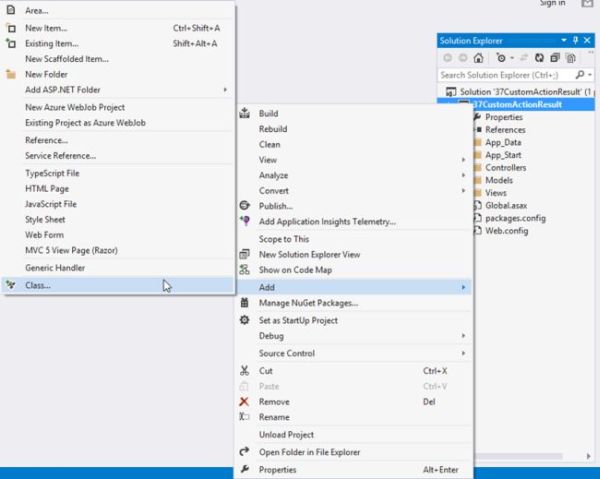
Task: Open the Solution Explorer window options dropdown arrow
Action: (564, 40)
